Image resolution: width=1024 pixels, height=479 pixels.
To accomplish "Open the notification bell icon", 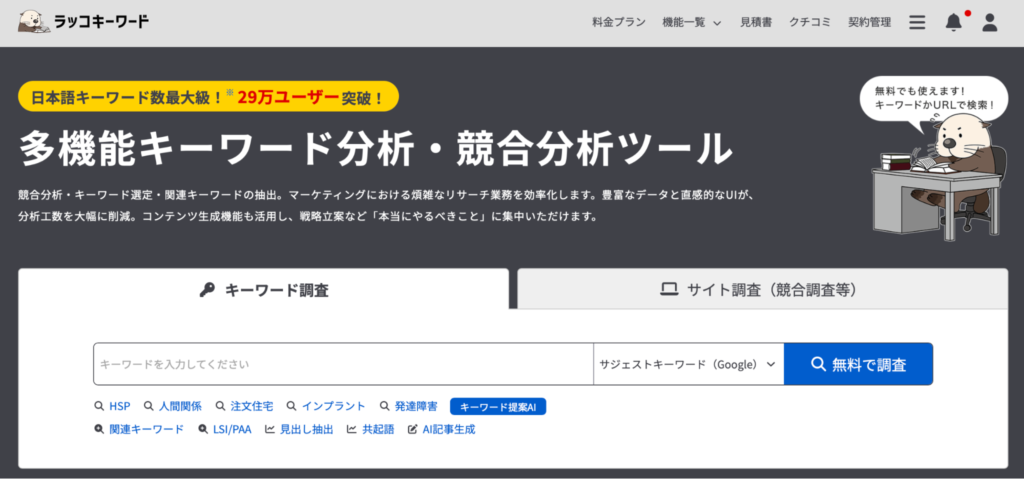I will [954, 22].
